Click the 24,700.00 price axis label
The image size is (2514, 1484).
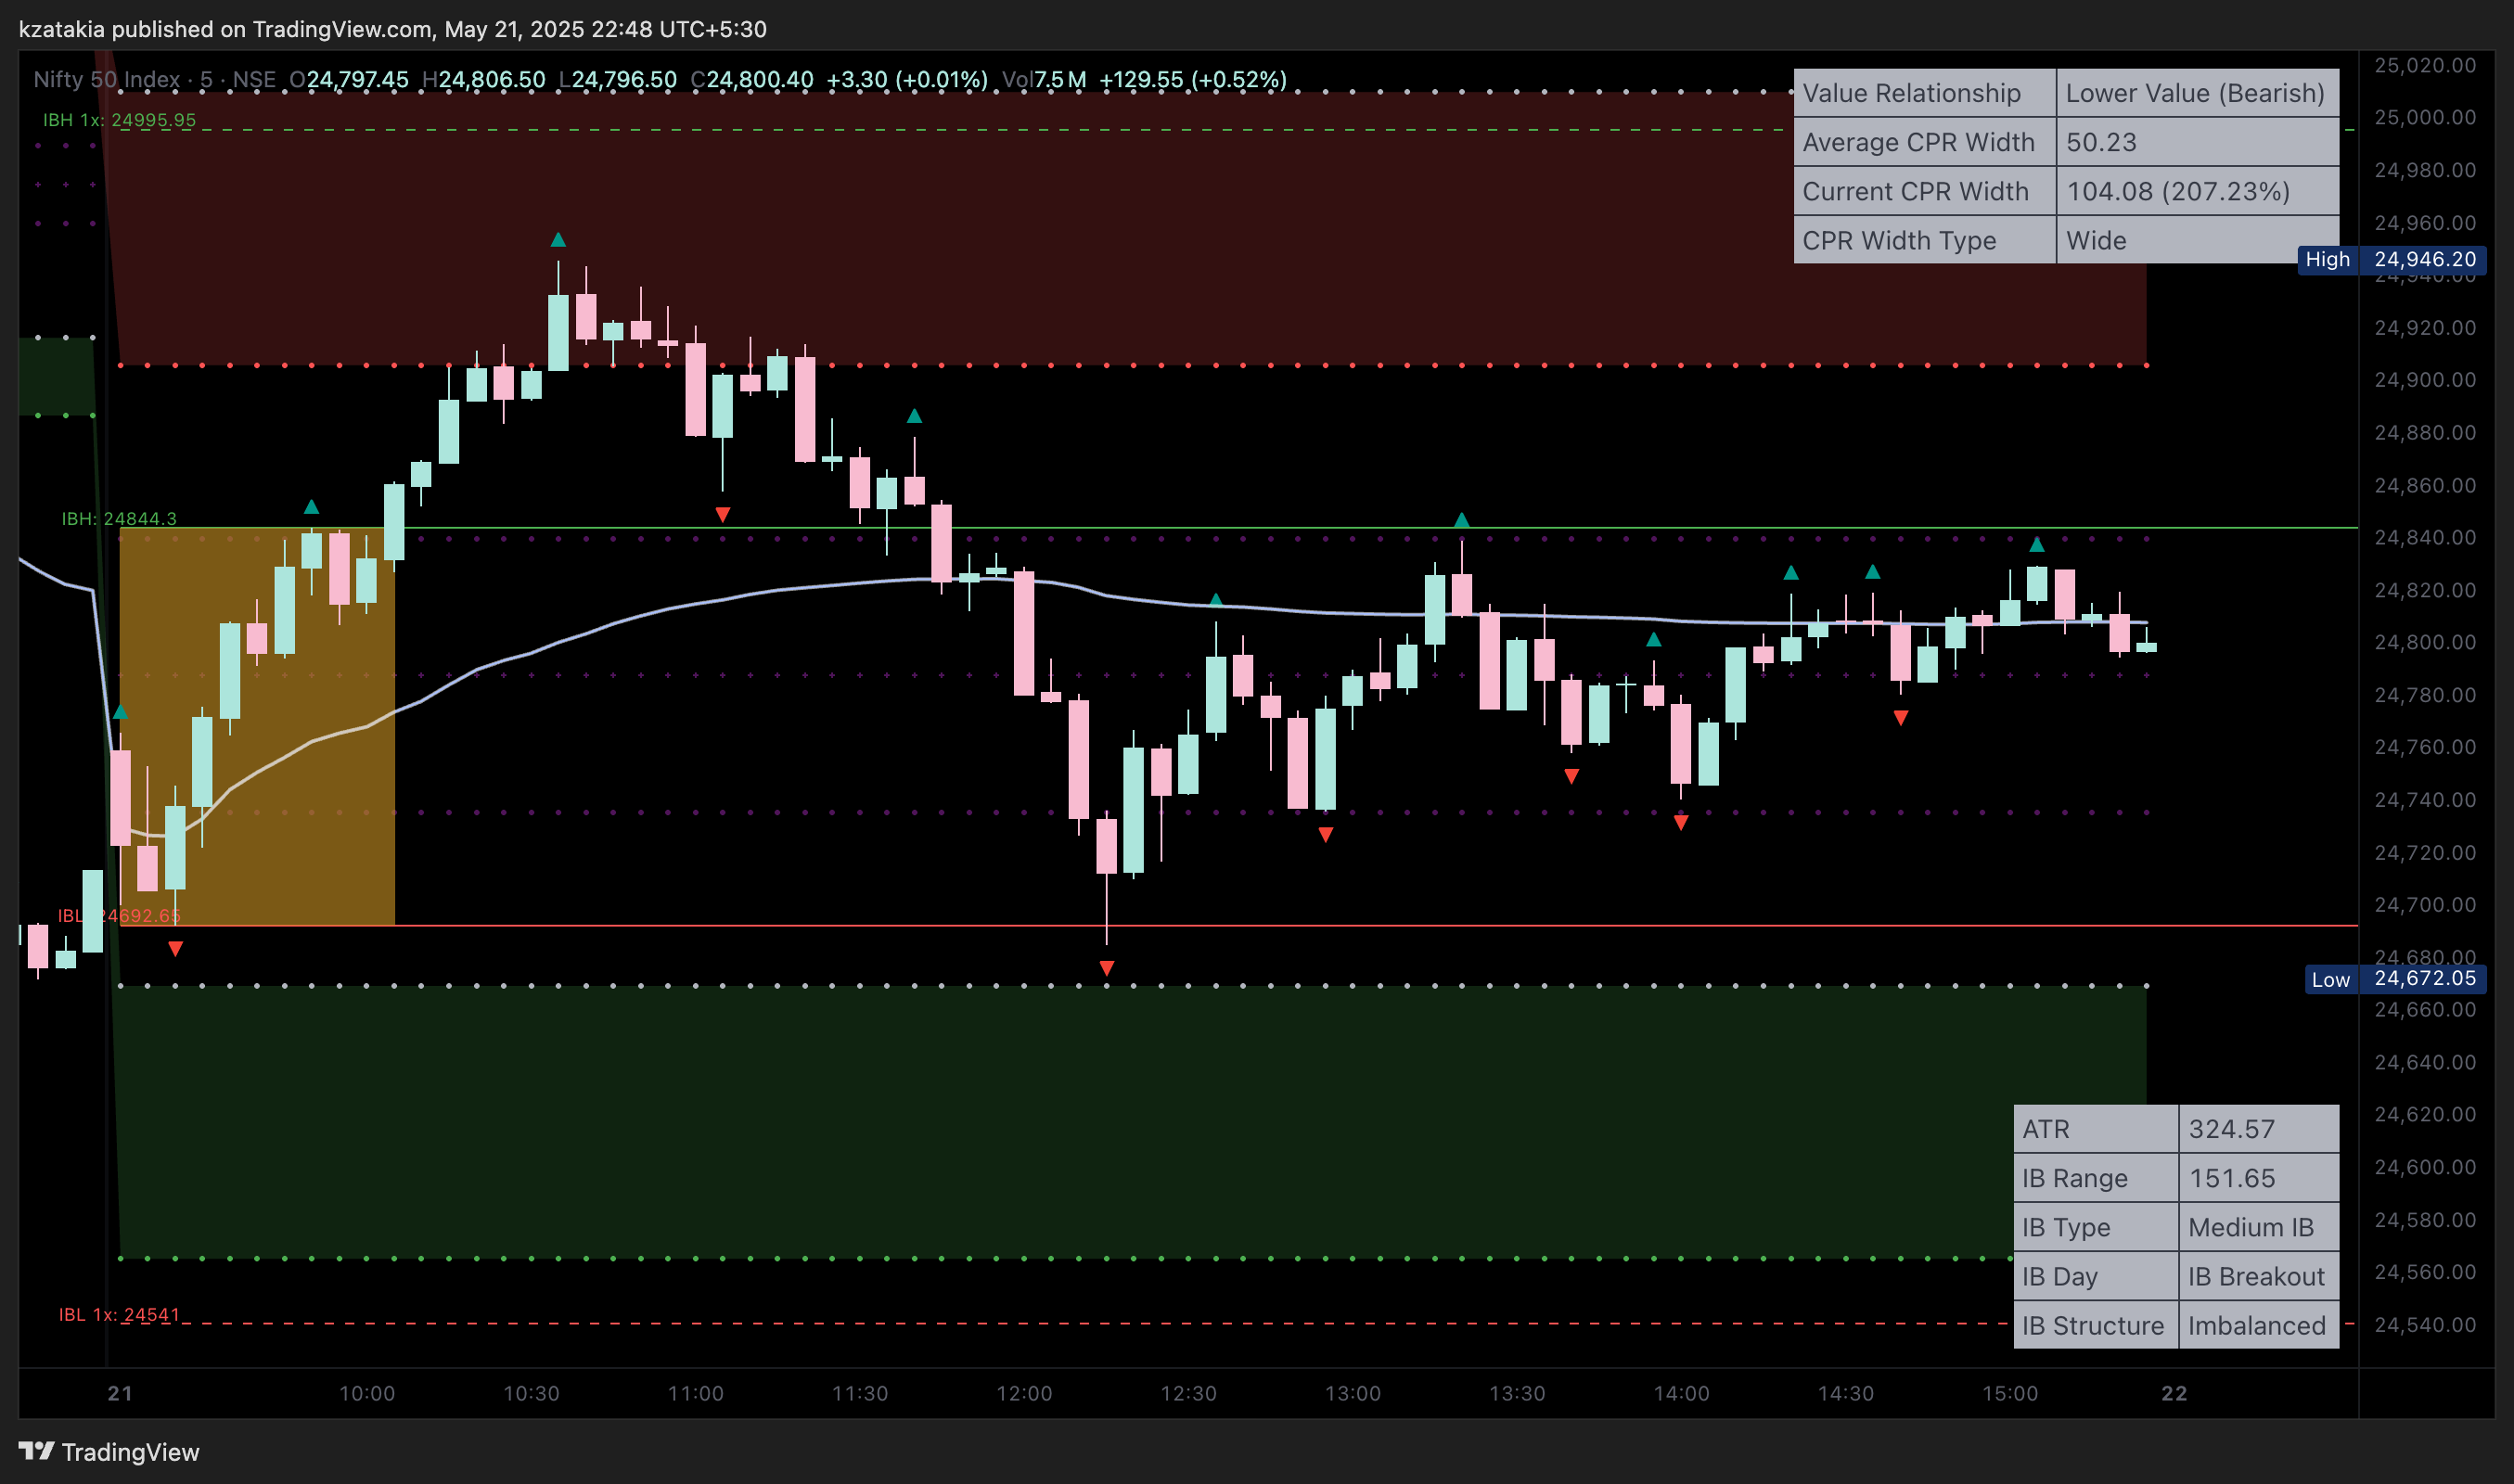[x=2425, y=905]
